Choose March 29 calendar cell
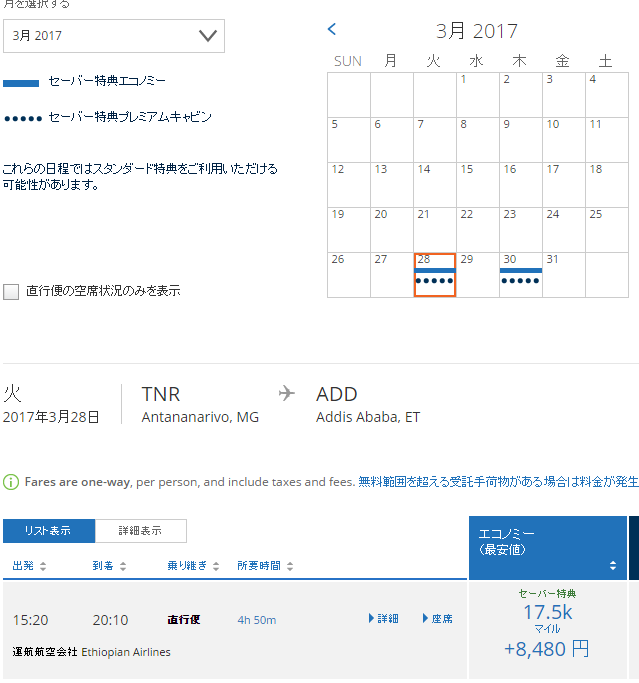This screenshot has width=639, height=683. (477, 275)
